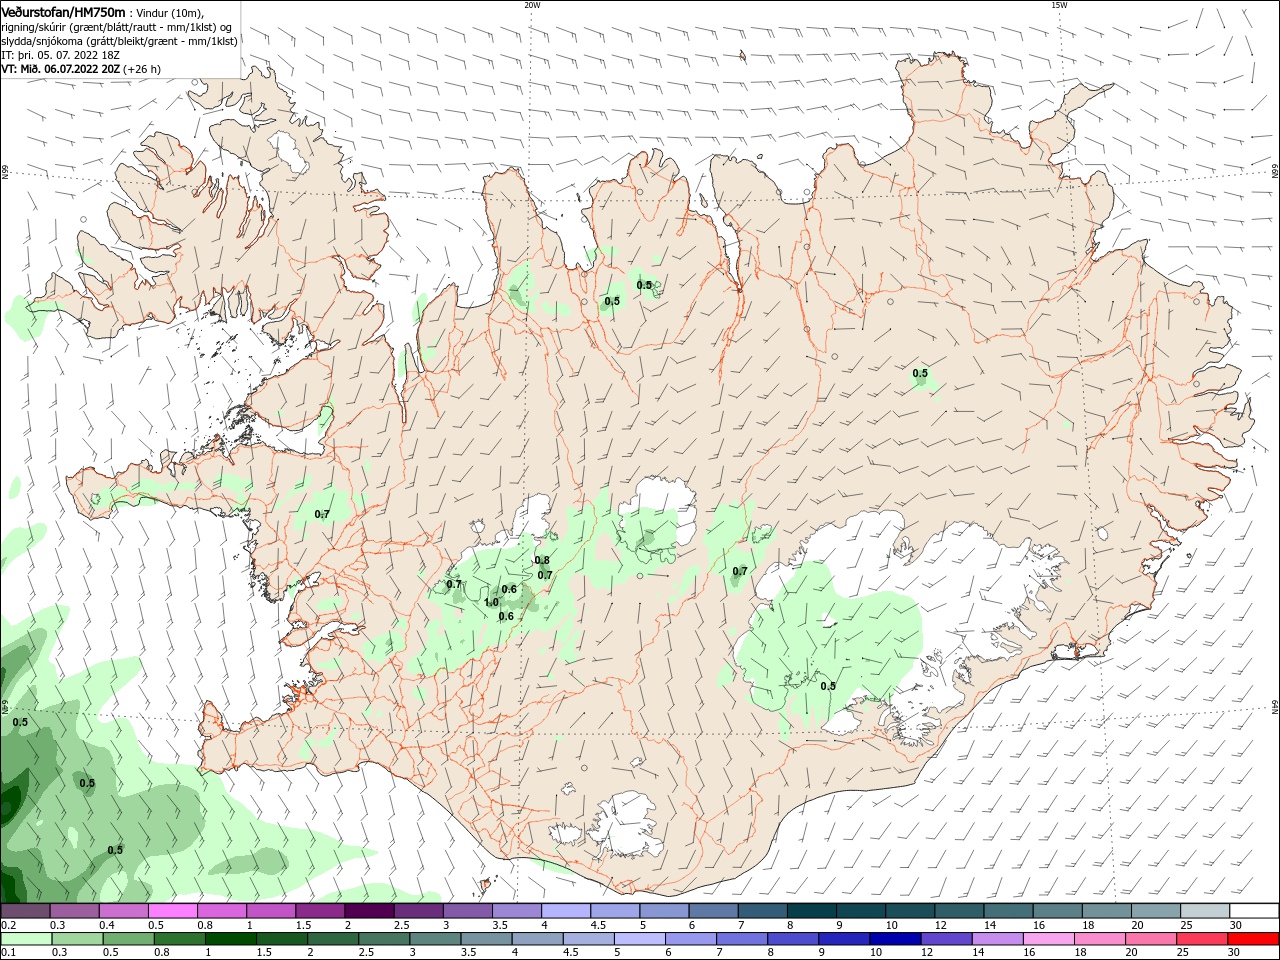
Task: Click the initial time line 'IT: þri. 05. 07. 2022 18Z'
Action: (61, 55)
